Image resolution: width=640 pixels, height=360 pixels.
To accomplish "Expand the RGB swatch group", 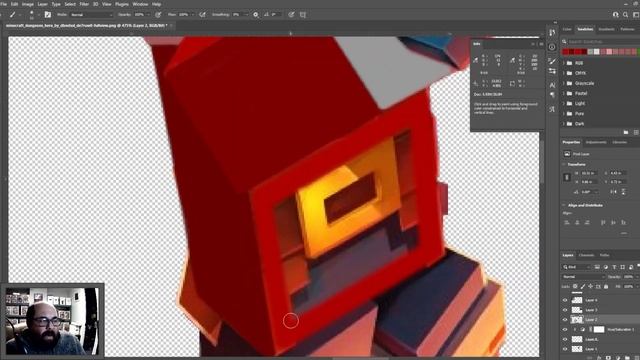I will point(564,63).
